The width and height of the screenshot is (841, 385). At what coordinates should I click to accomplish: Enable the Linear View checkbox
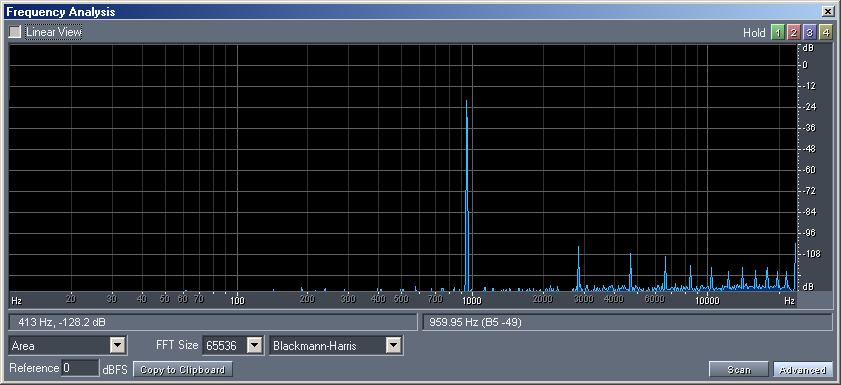(x=15, y=32)
